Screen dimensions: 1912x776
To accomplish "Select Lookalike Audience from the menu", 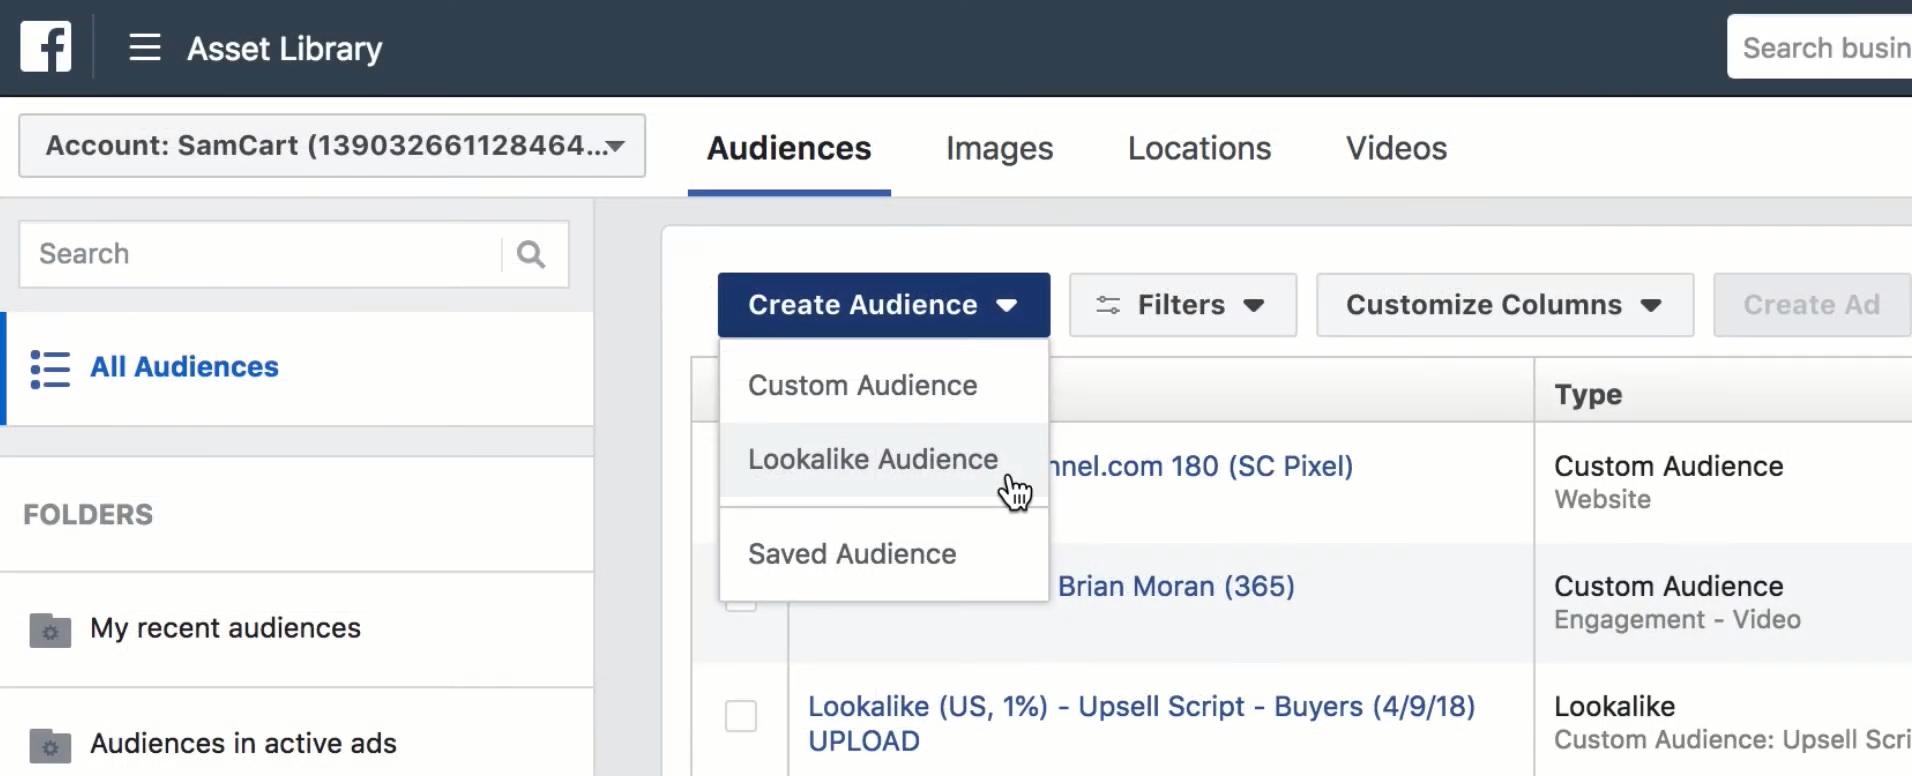I will 884,459.
